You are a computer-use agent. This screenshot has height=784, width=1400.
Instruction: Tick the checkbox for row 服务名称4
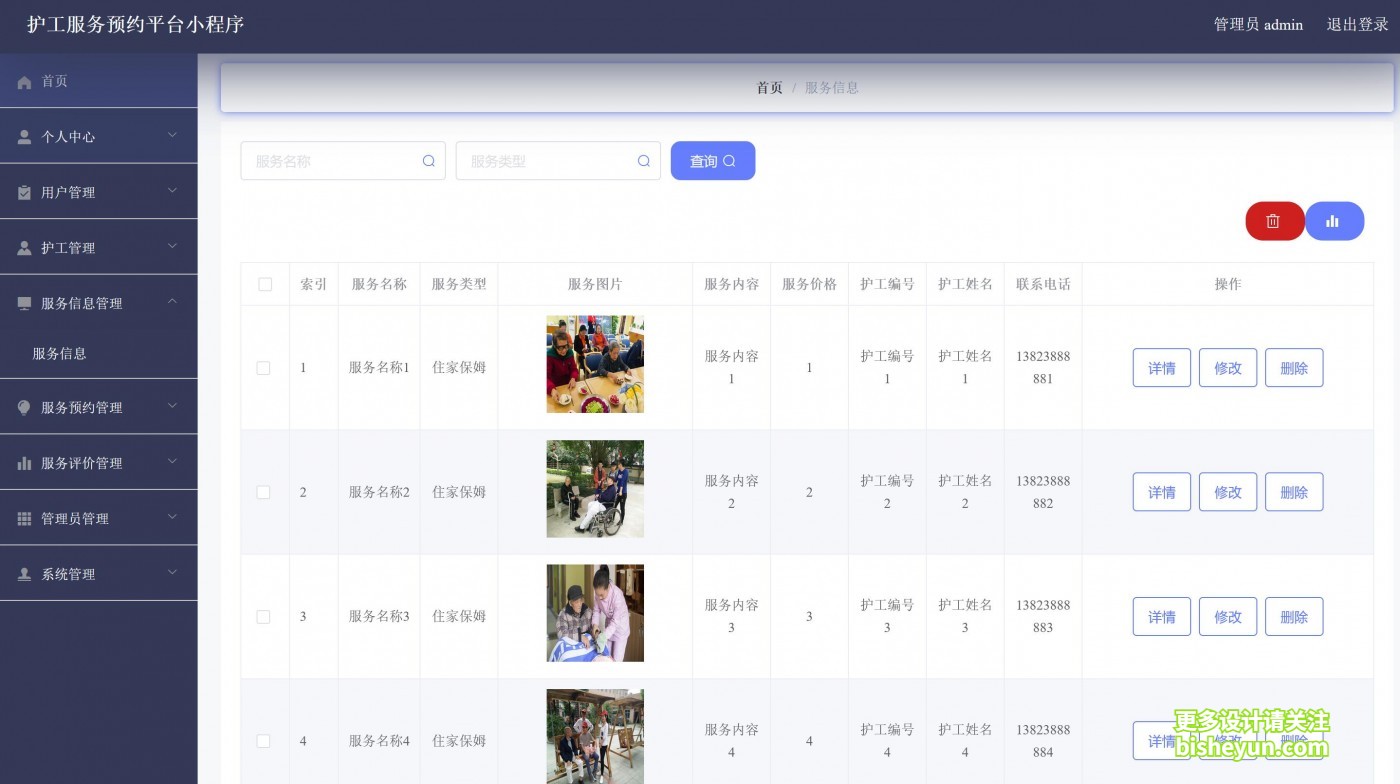263,741
